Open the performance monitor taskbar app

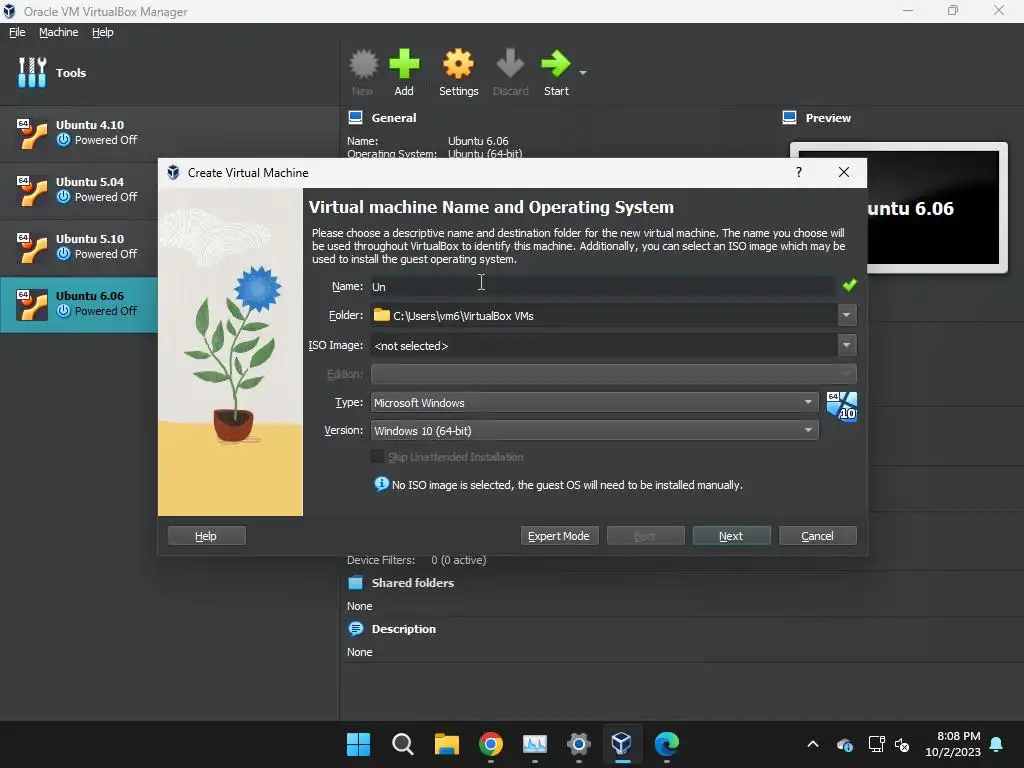535,744
